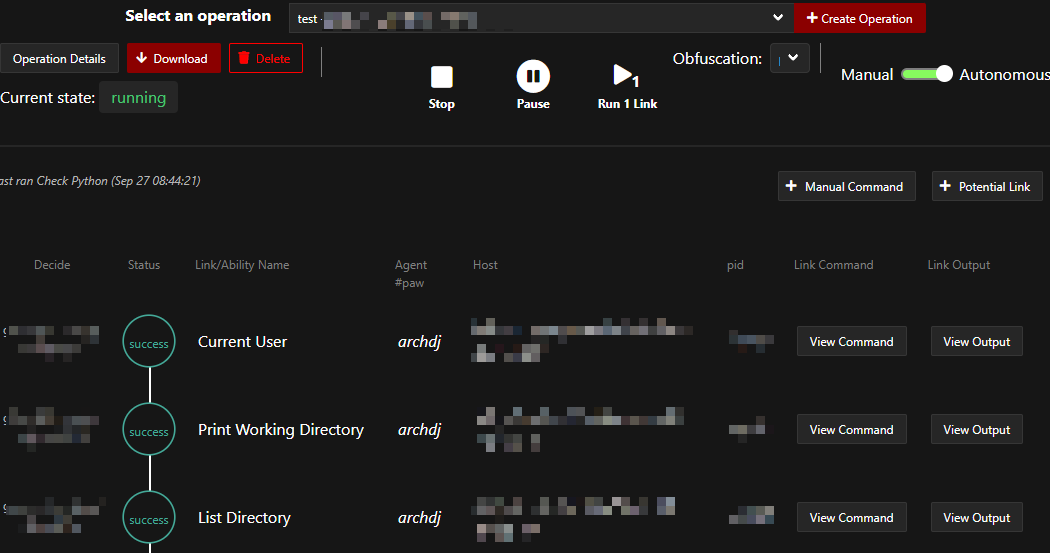Click archdj agent in Current User row
This screenshot has height=553, width=1050.
(x=419, y=342)
